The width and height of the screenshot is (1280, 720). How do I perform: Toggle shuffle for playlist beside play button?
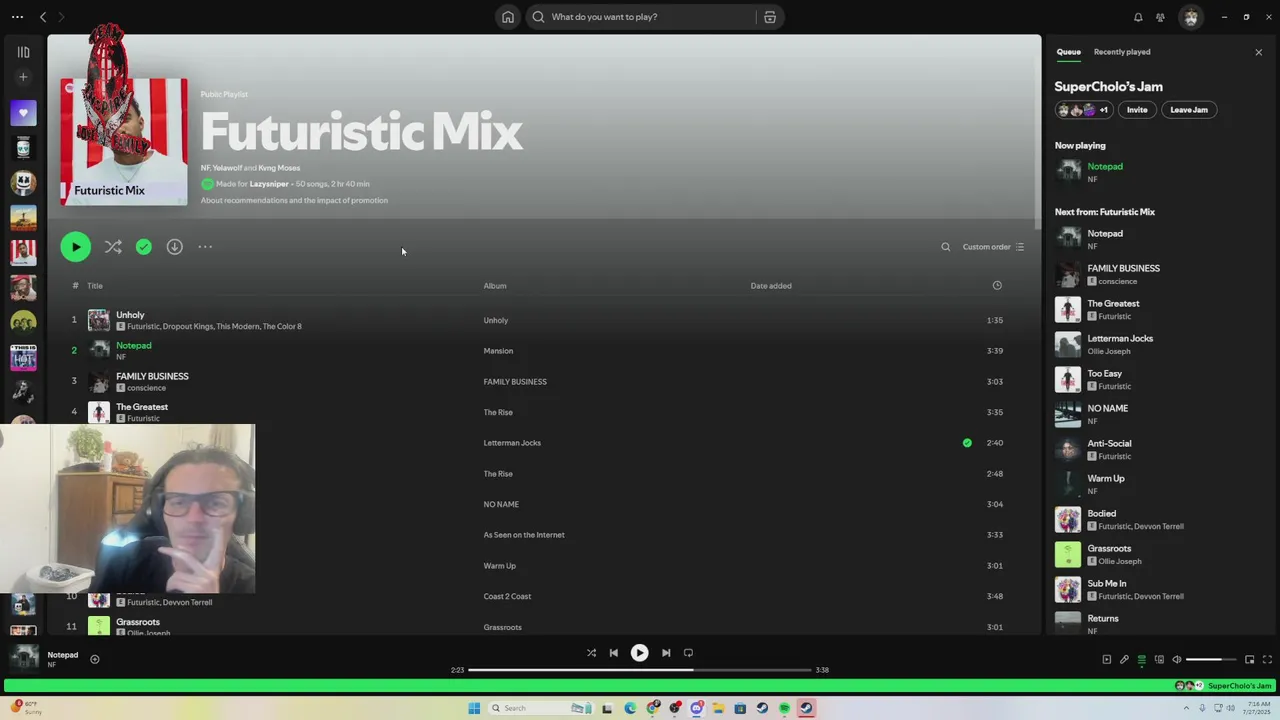[x=113, y=247]
